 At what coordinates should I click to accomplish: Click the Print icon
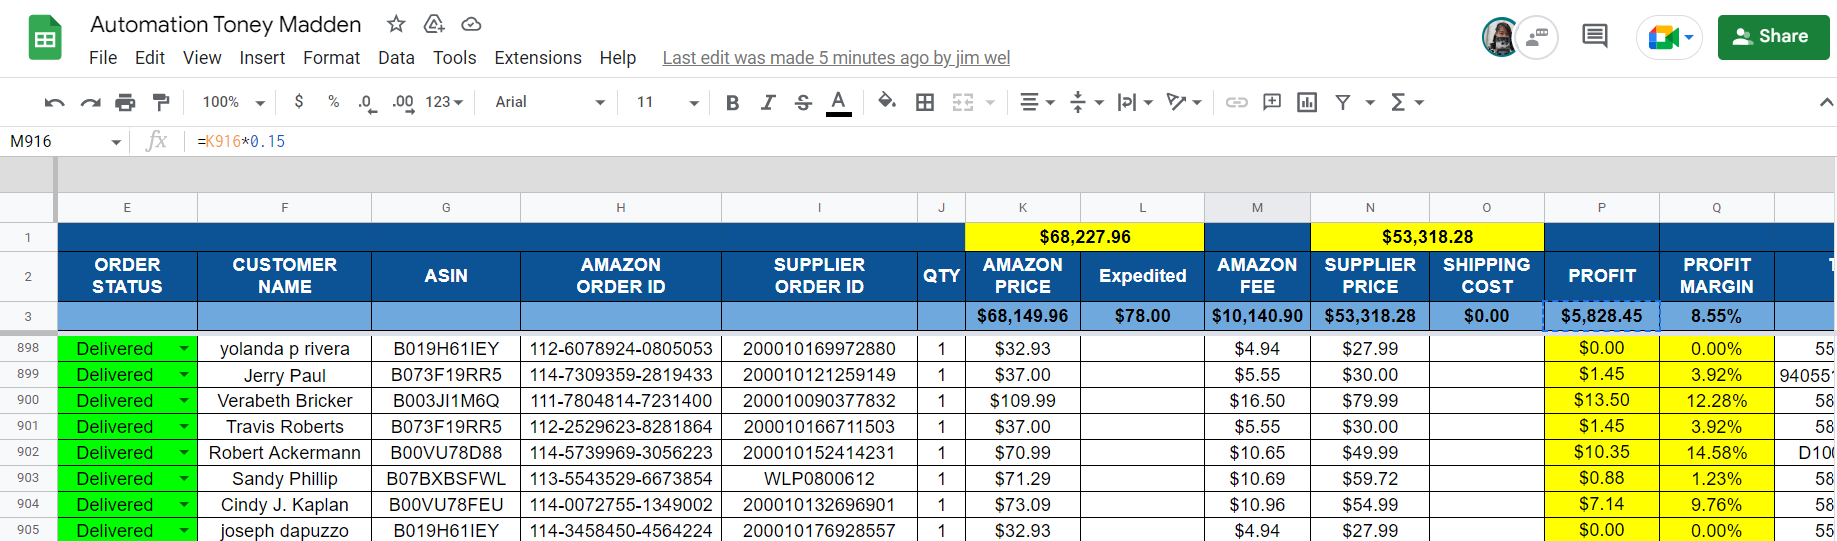(x=125, y=102)
